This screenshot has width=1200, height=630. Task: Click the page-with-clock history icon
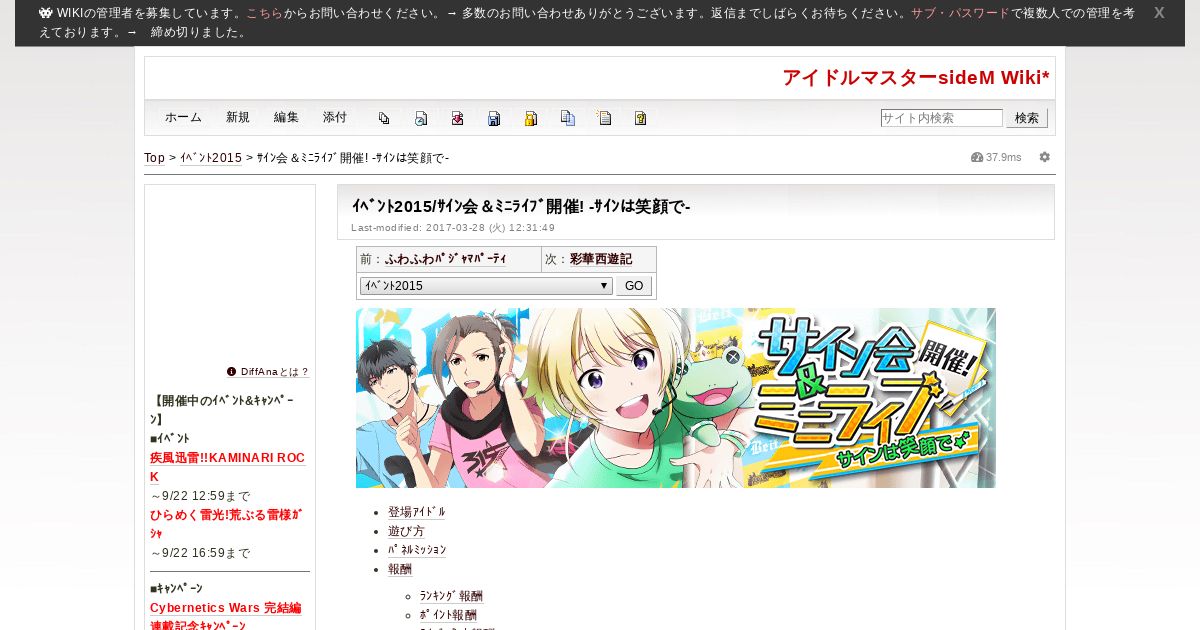421,118
